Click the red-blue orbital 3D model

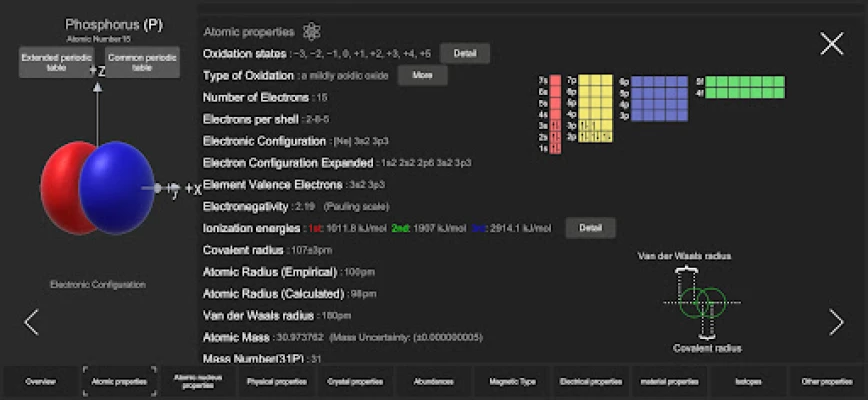tap(93, 187)
